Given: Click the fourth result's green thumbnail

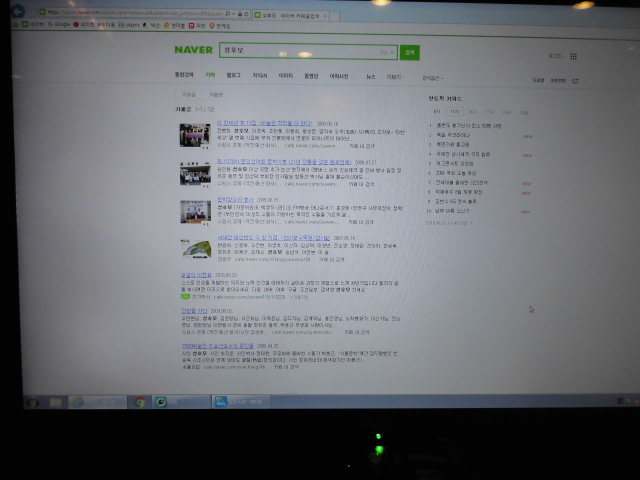Looking at the screenshot, I should point(194,248).
